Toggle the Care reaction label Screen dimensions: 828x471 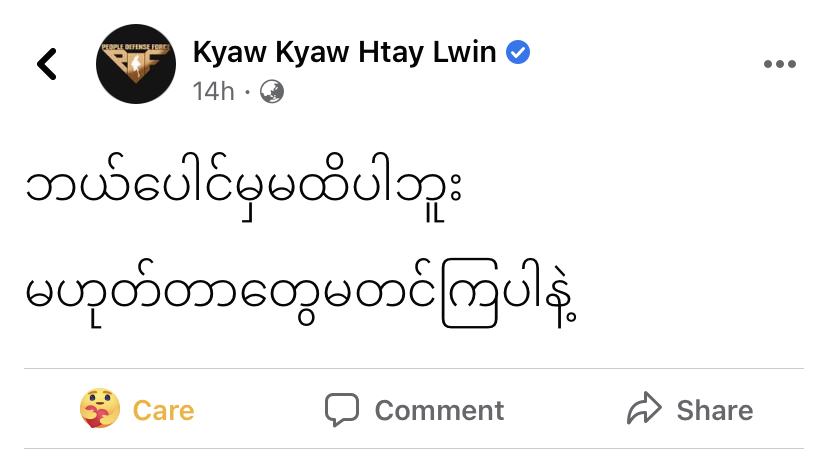163,410
